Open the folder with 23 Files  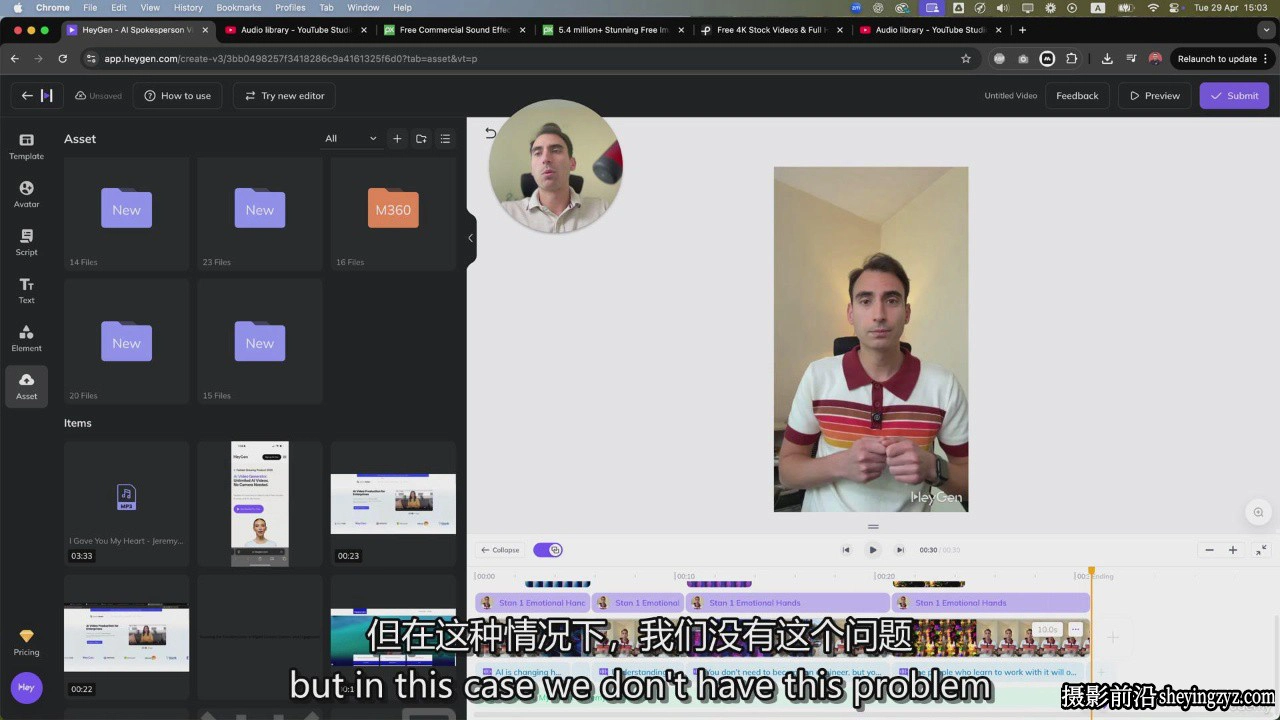(260, 214)
